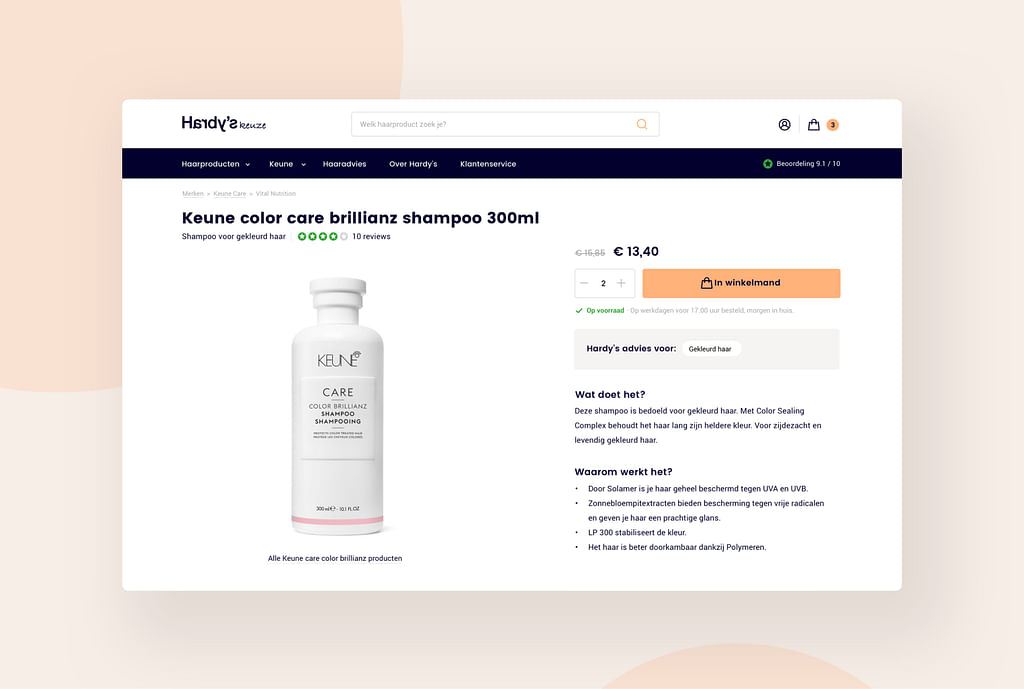Follow the Keune Care breadcrumb link

point(230,193)
